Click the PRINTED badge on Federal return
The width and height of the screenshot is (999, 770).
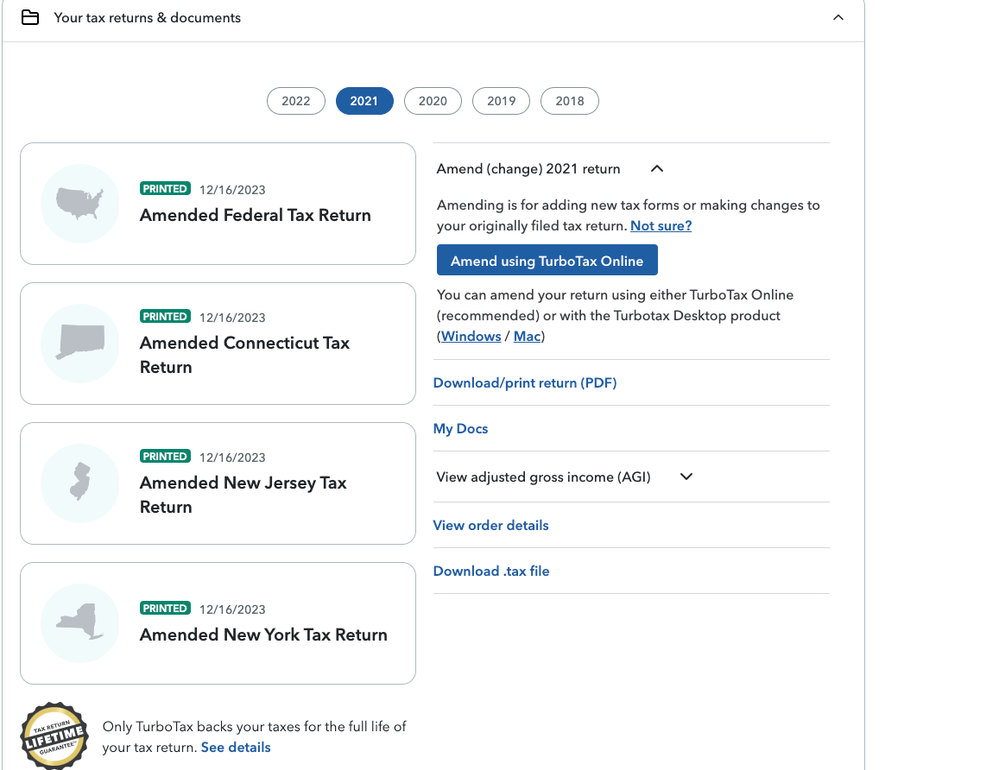[x=165, y=189]
